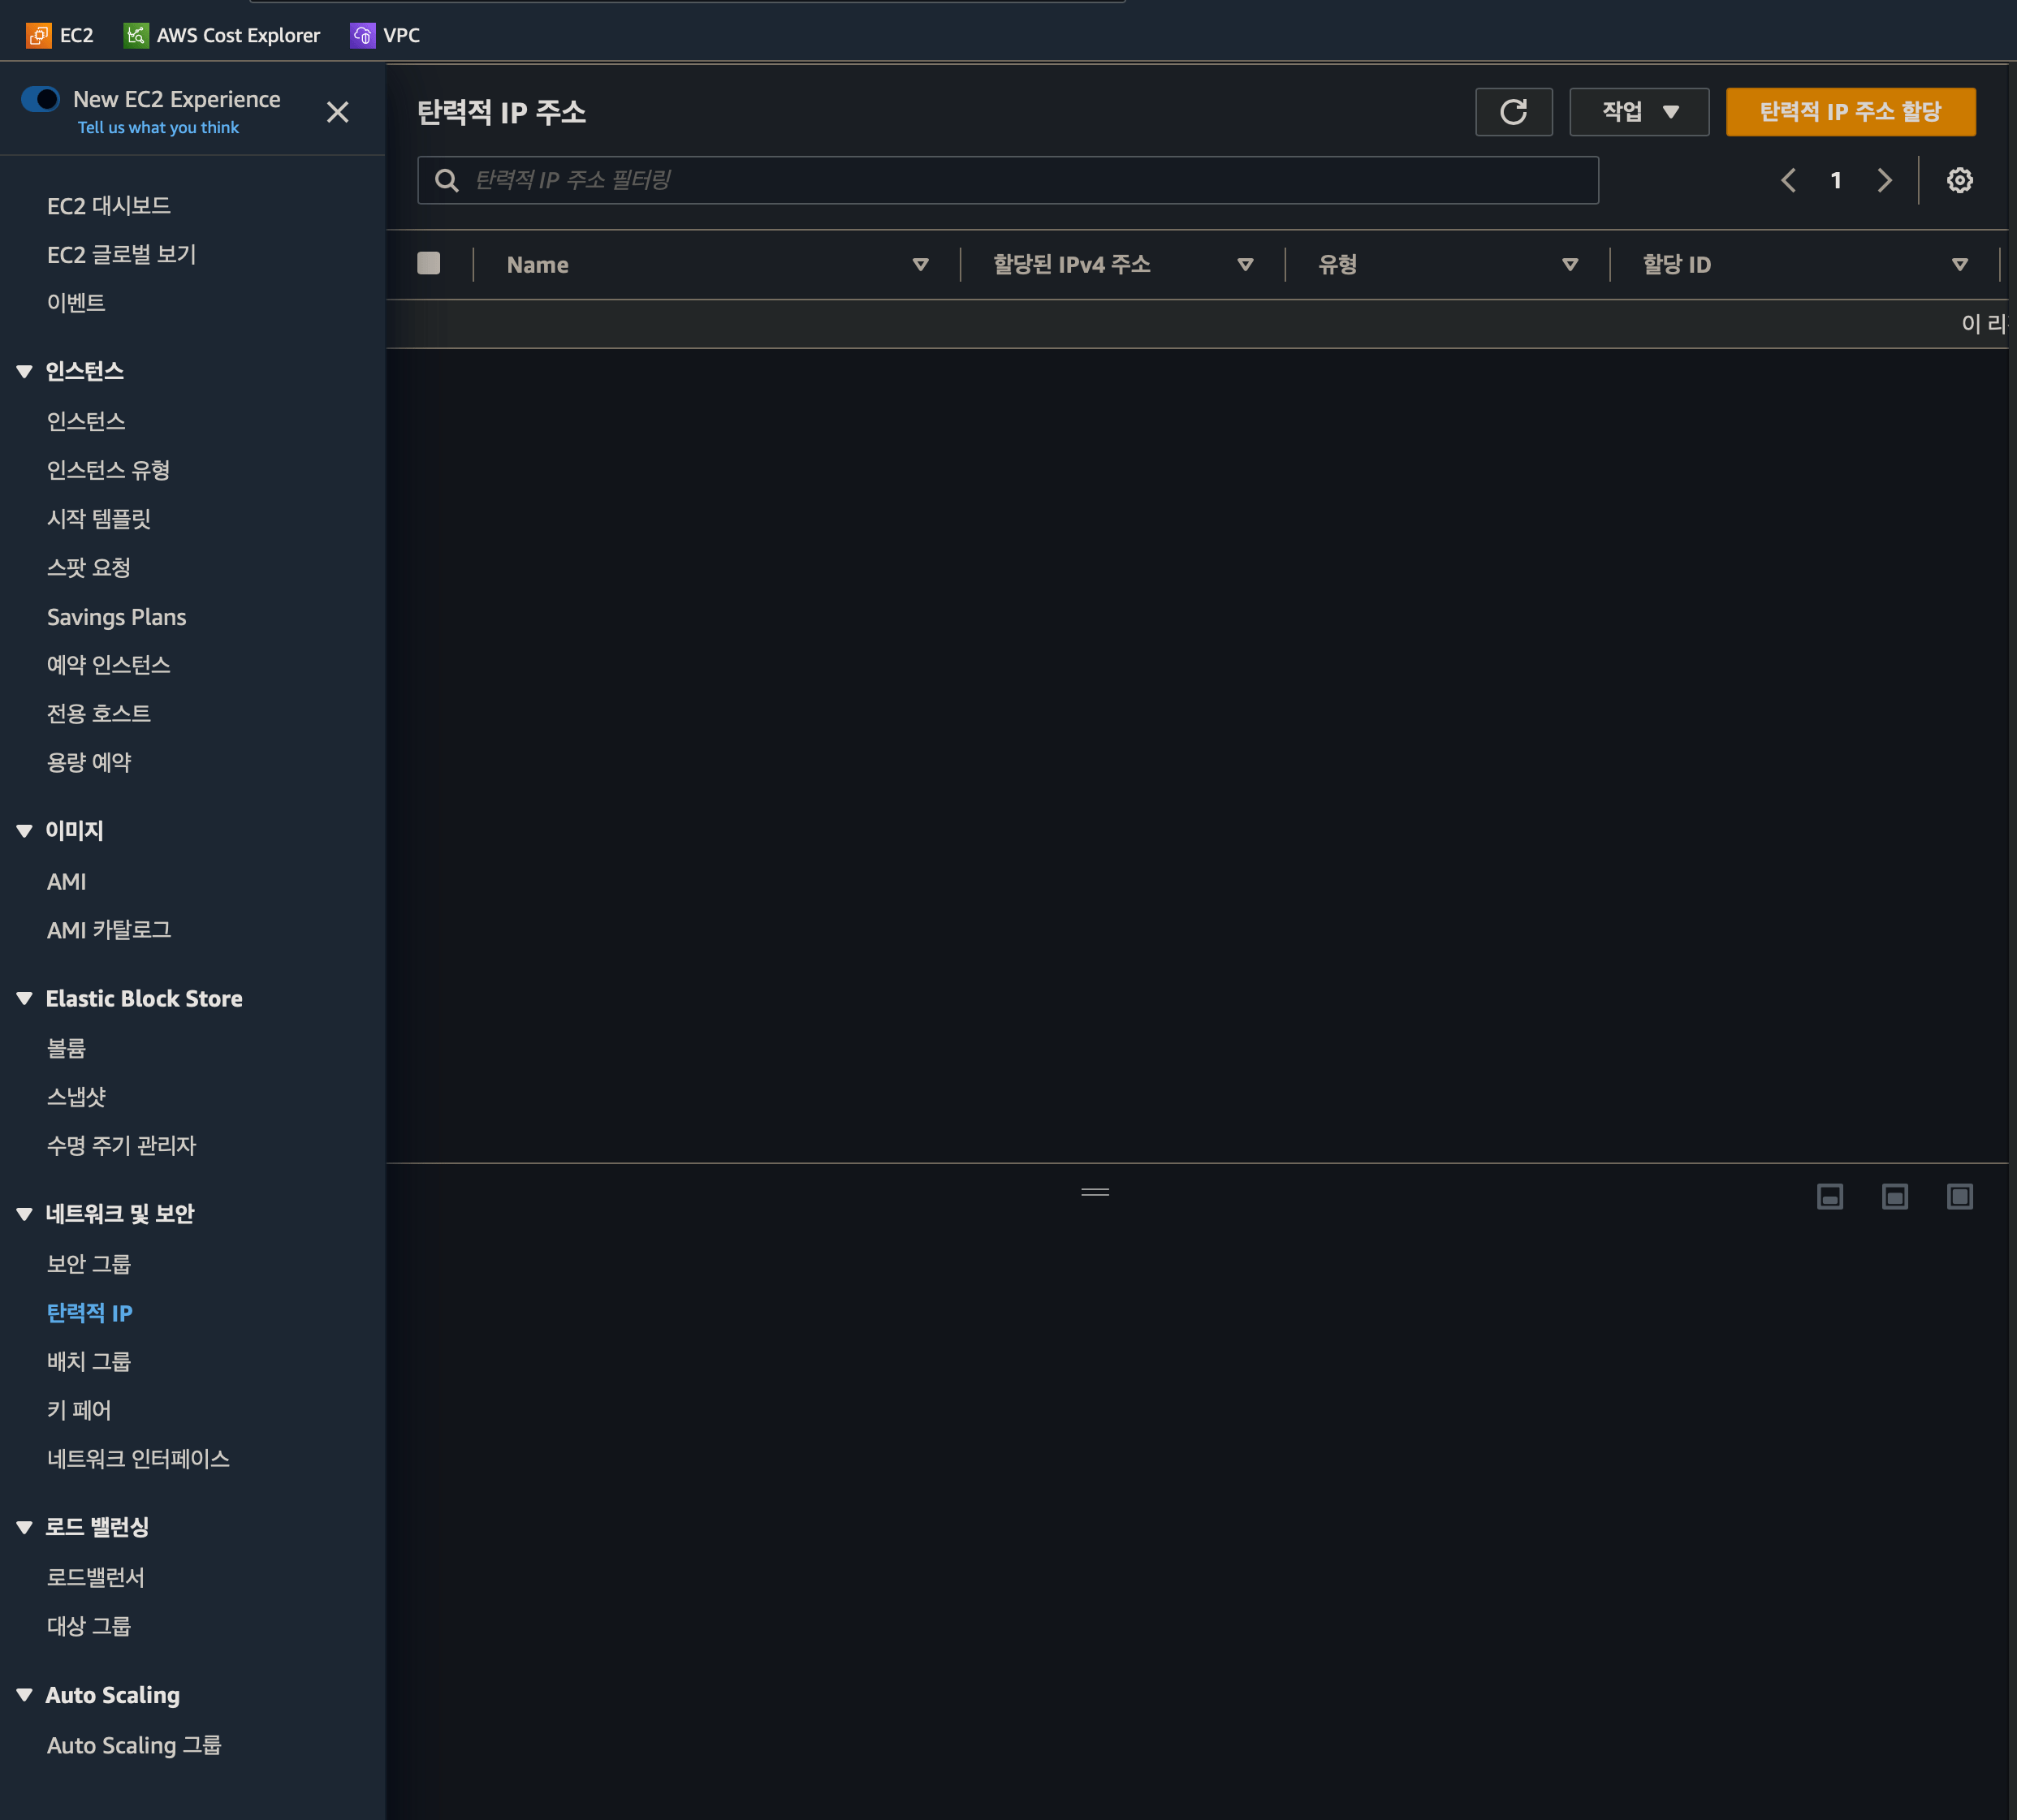Close the New EC2 Experience banner
This screenshot has width=2017, height=1820.
pyautogui.click(x=338, y=112)
